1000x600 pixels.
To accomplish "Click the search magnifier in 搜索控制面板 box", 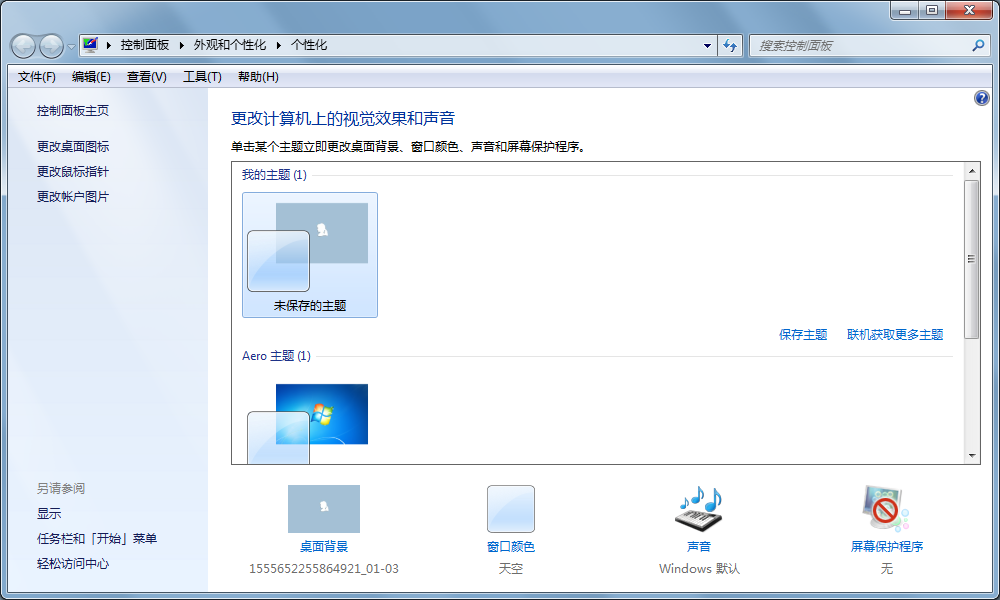I will pos(977,45).
